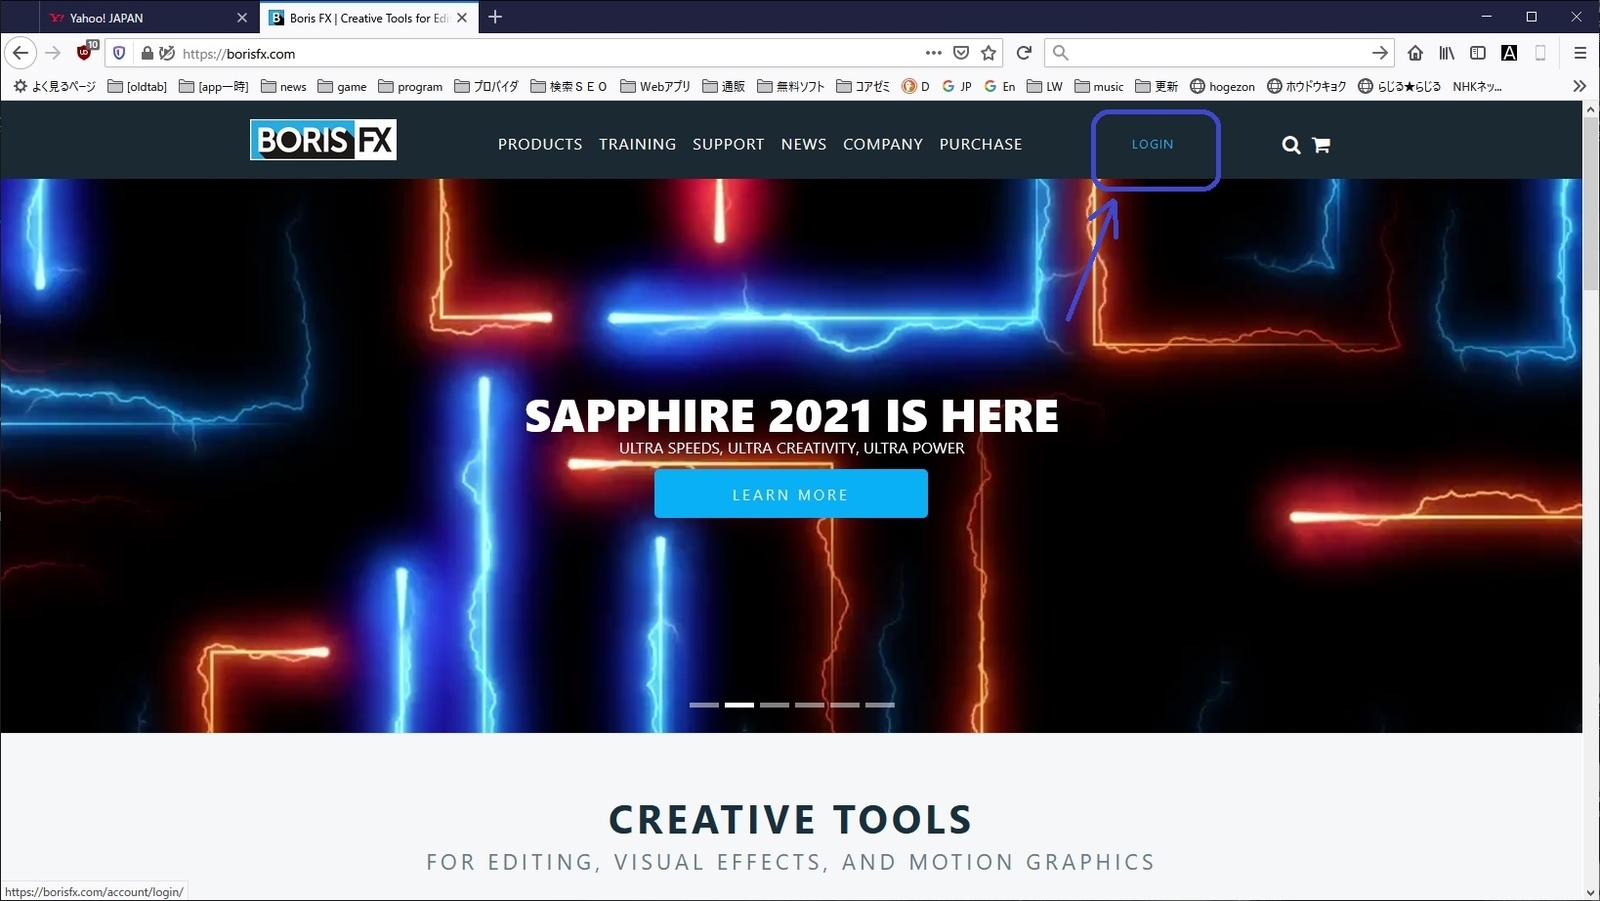This screenshot has height=901, width=1600.
Task: Click the black 'A' extension icon
Action: click(1509, 53)
